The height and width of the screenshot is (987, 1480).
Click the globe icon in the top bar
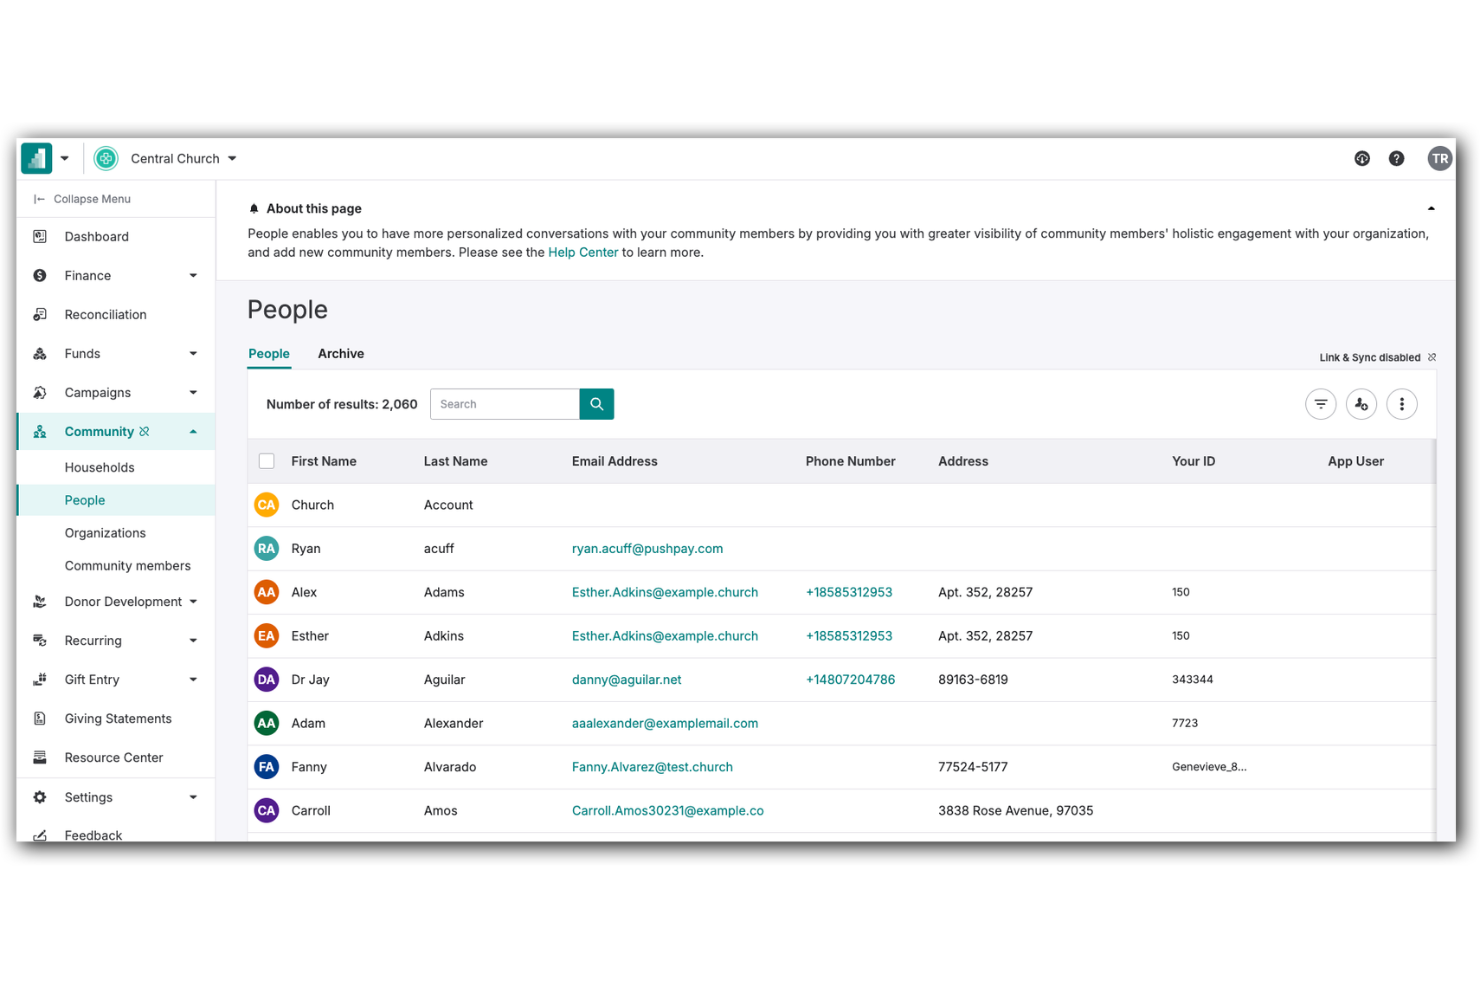coord(1362,158)
